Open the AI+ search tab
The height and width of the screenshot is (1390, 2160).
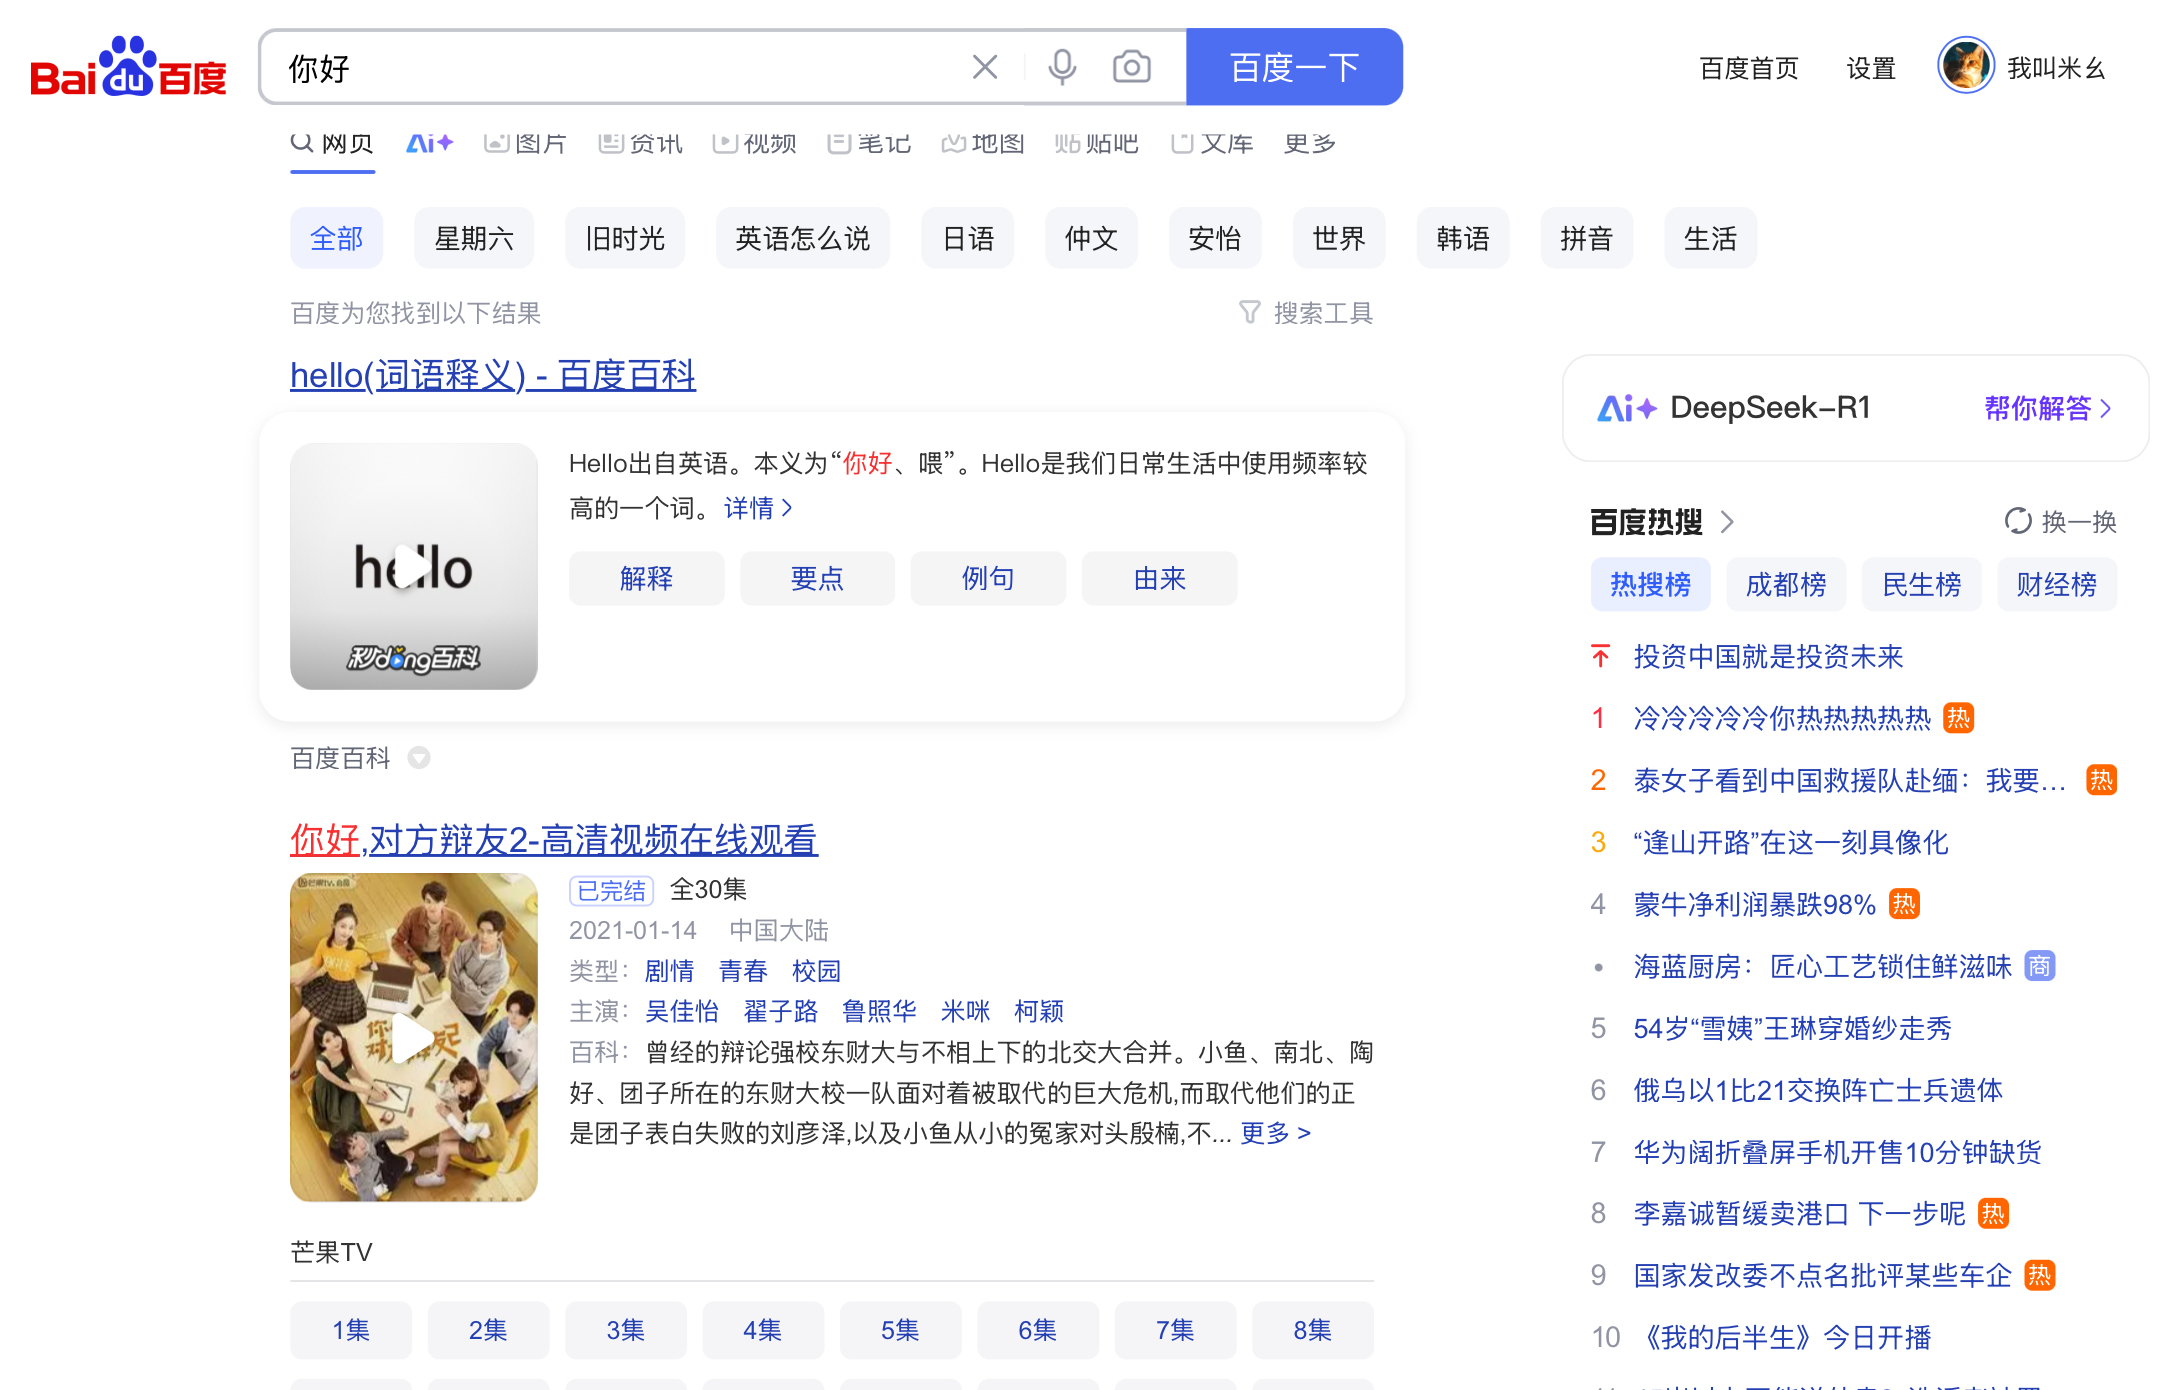[x=429, y=144]
